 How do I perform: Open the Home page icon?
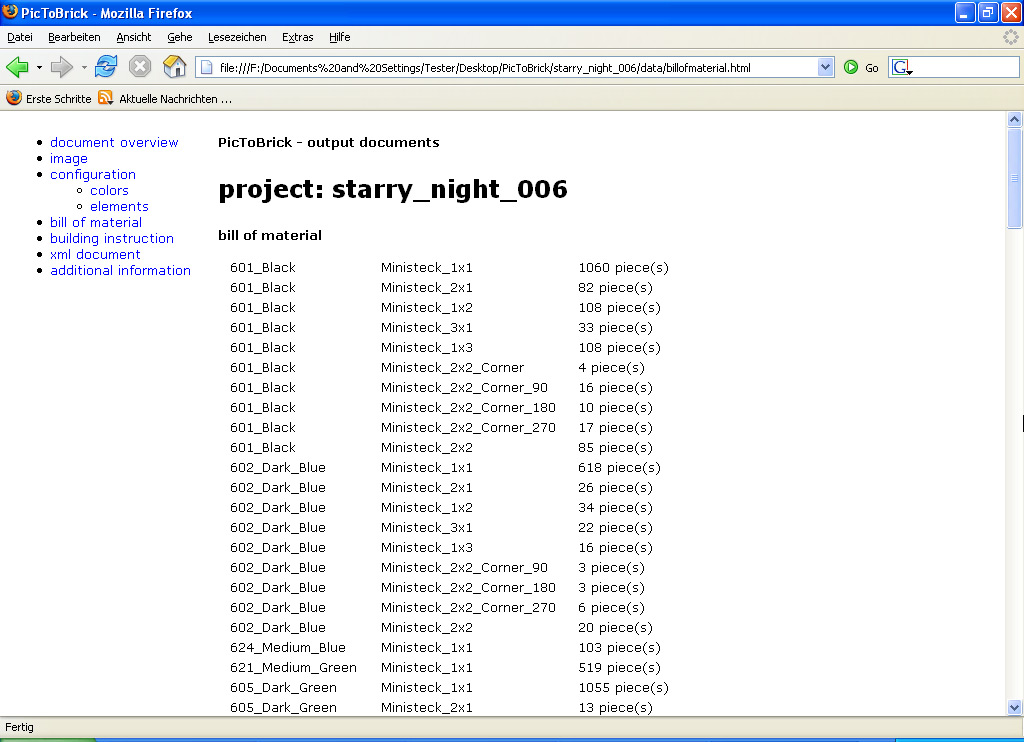point(174,67)
